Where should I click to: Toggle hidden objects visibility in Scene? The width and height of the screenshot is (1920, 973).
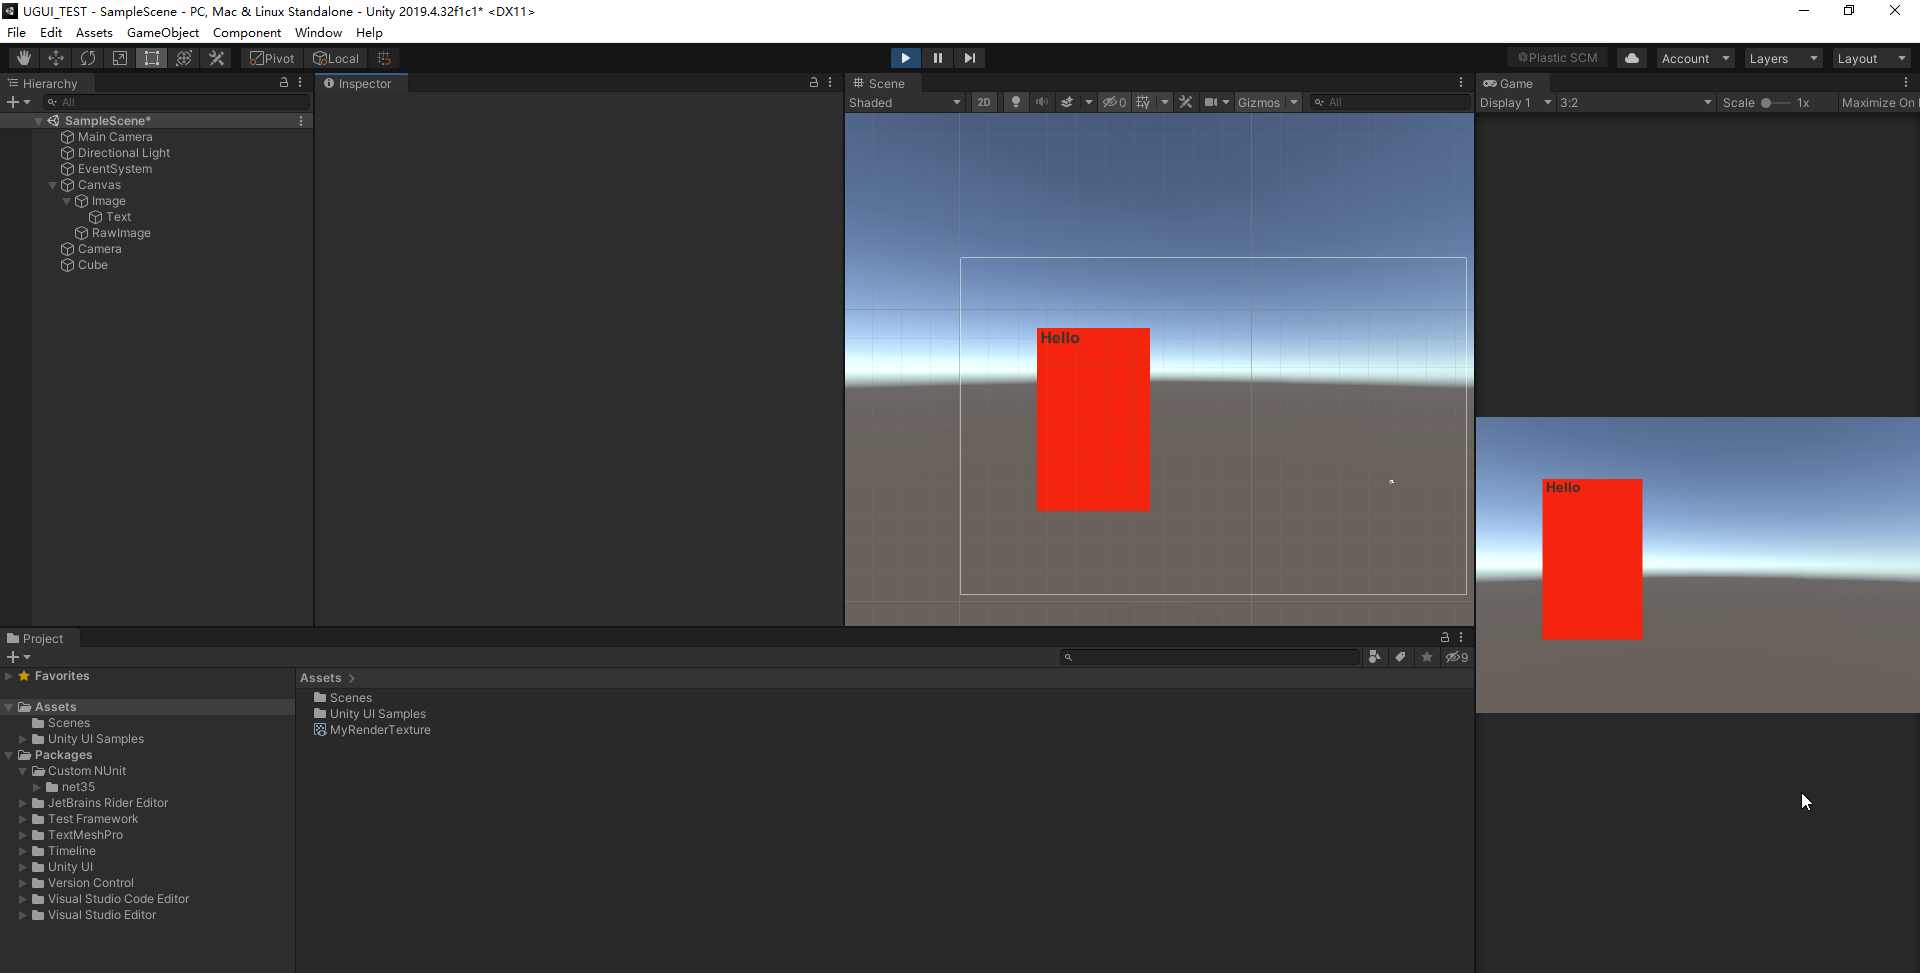(1114, 102)
